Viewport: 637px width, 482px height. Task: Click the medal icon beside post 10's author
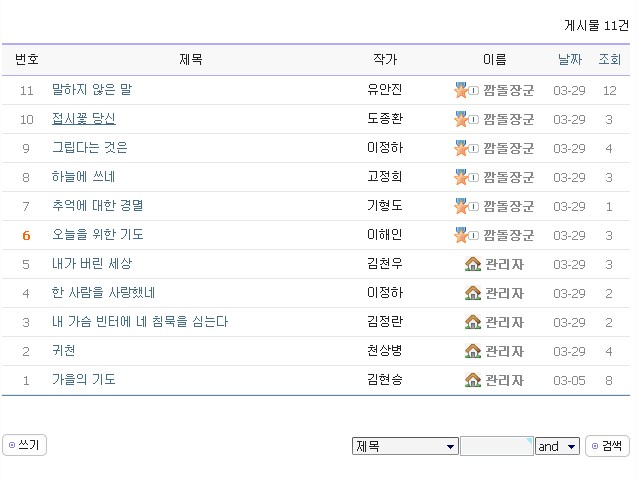(462, 119)
